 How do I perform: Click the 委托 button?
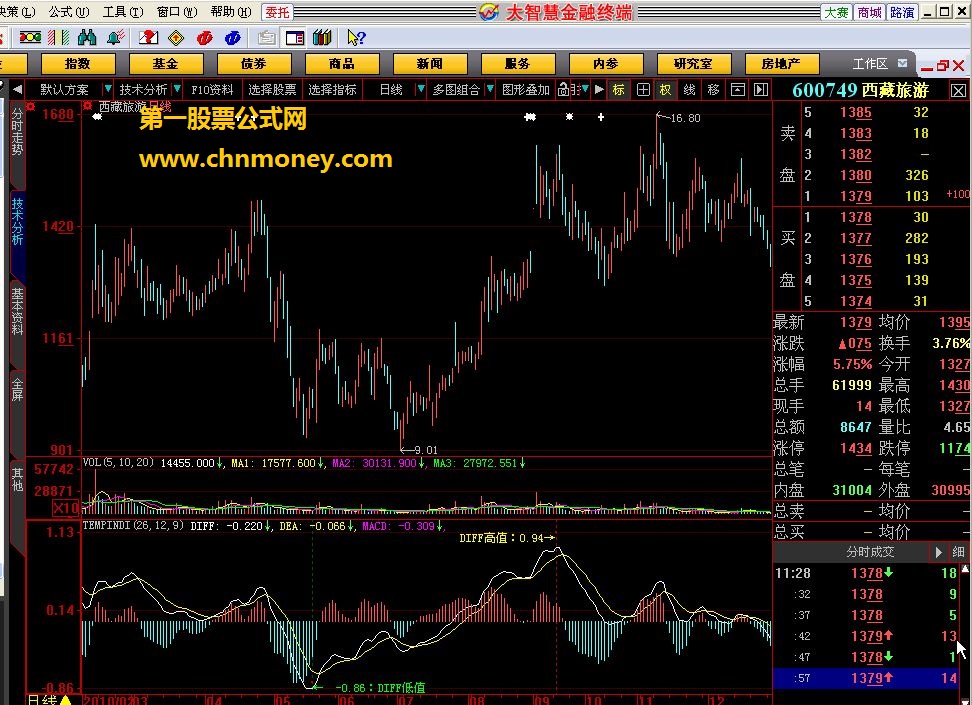click(277, 12)
